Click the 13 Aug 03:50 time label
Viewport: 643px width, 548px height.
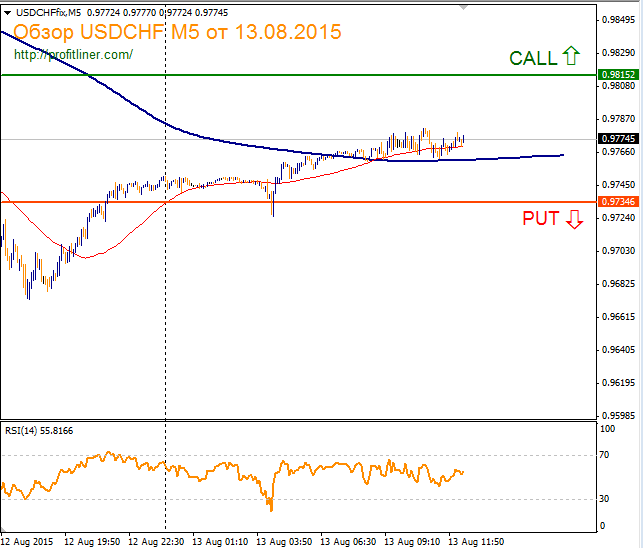[x=284, y=542]
